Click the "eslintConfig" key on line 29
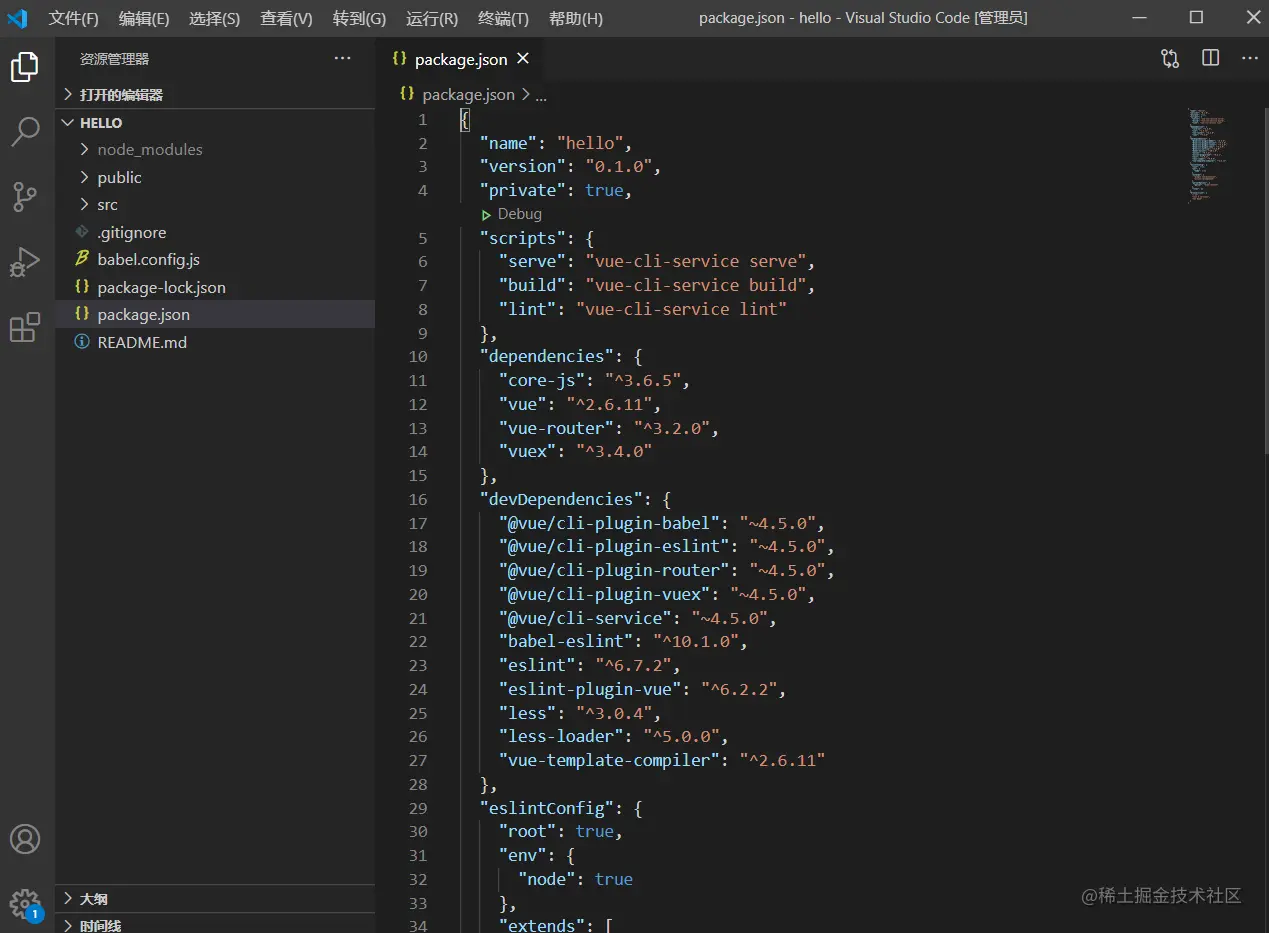 point(547,808)
